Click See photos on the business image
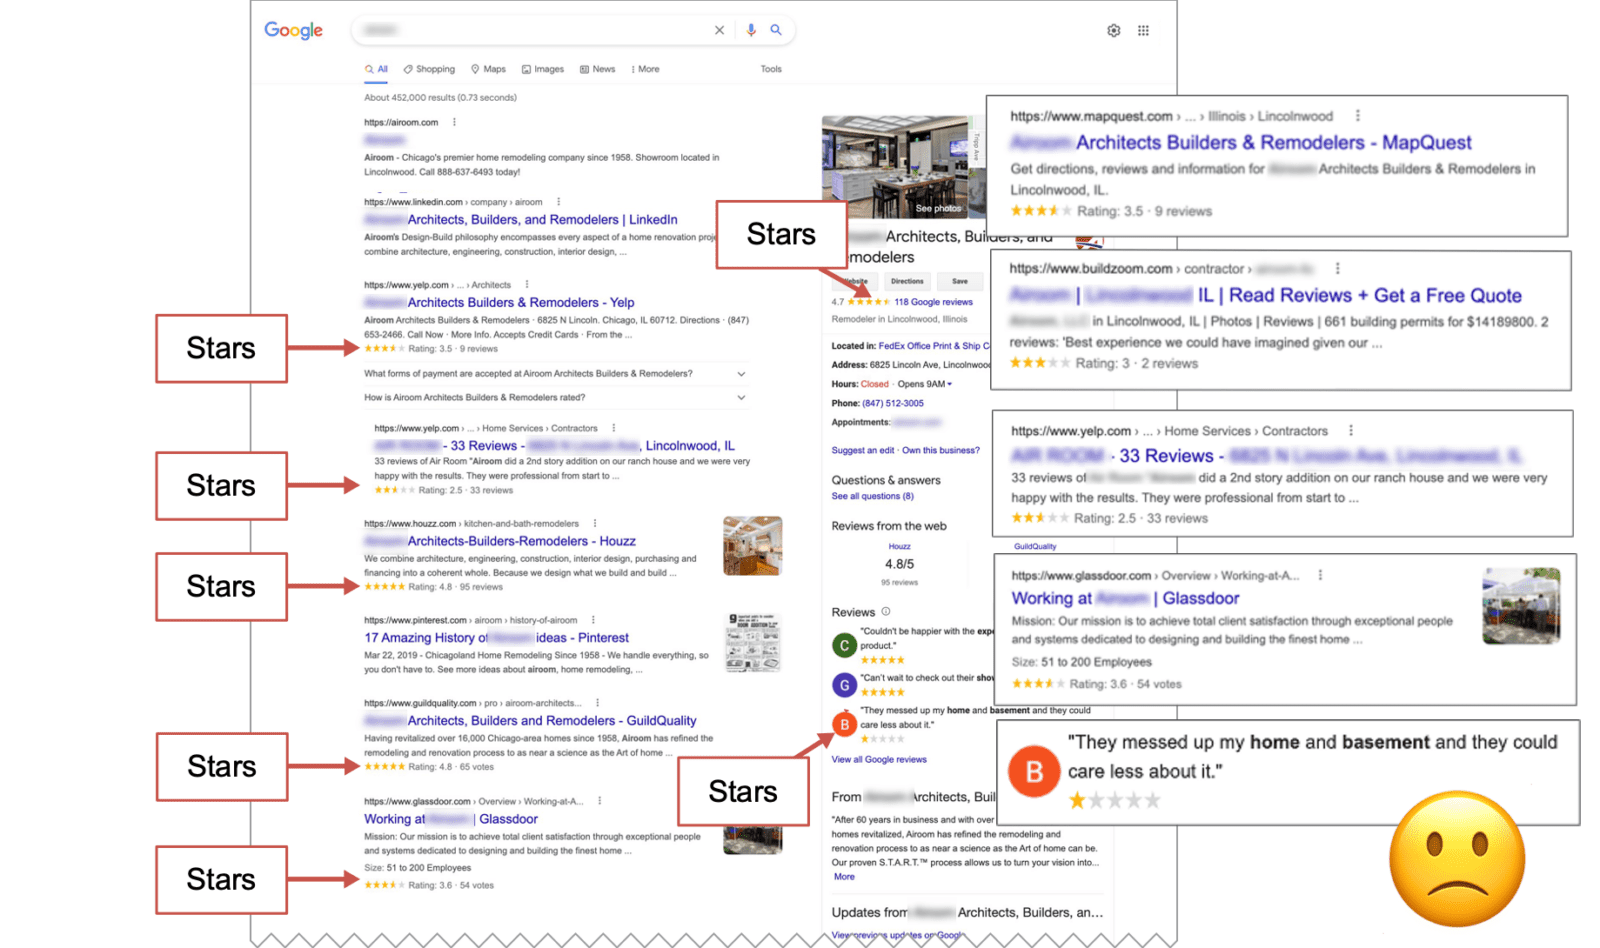Viewport: 1600px width, 948px height. (x=938, y=208)
